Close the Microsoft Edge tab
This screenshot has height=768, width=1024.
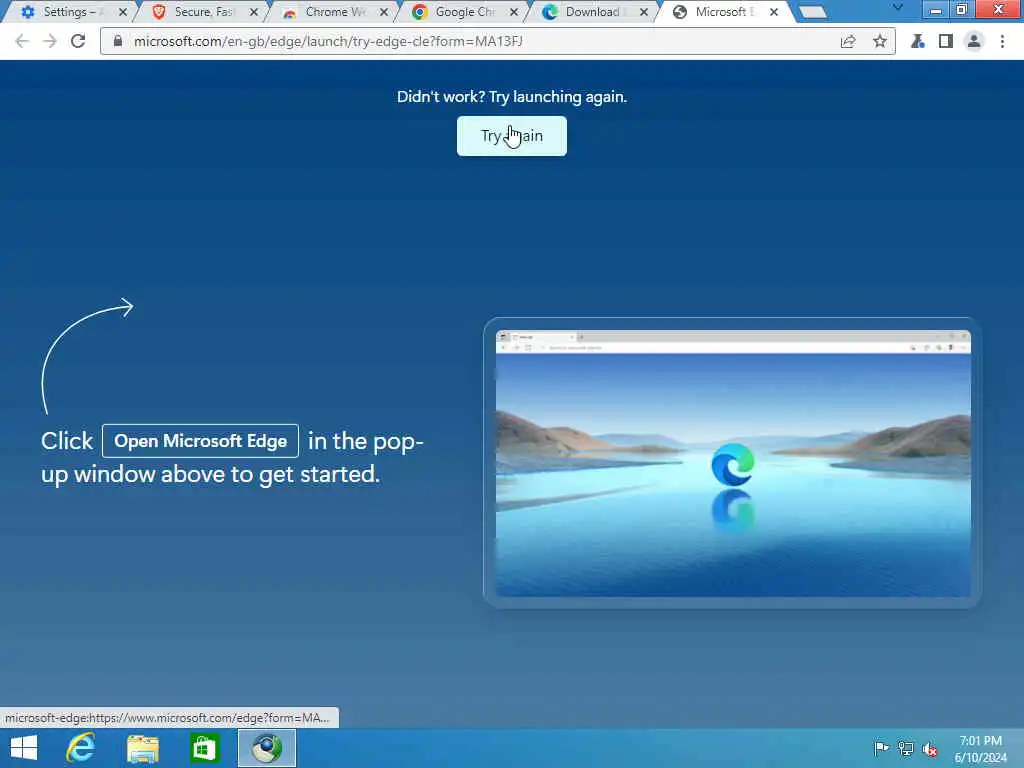pos(774,12)
